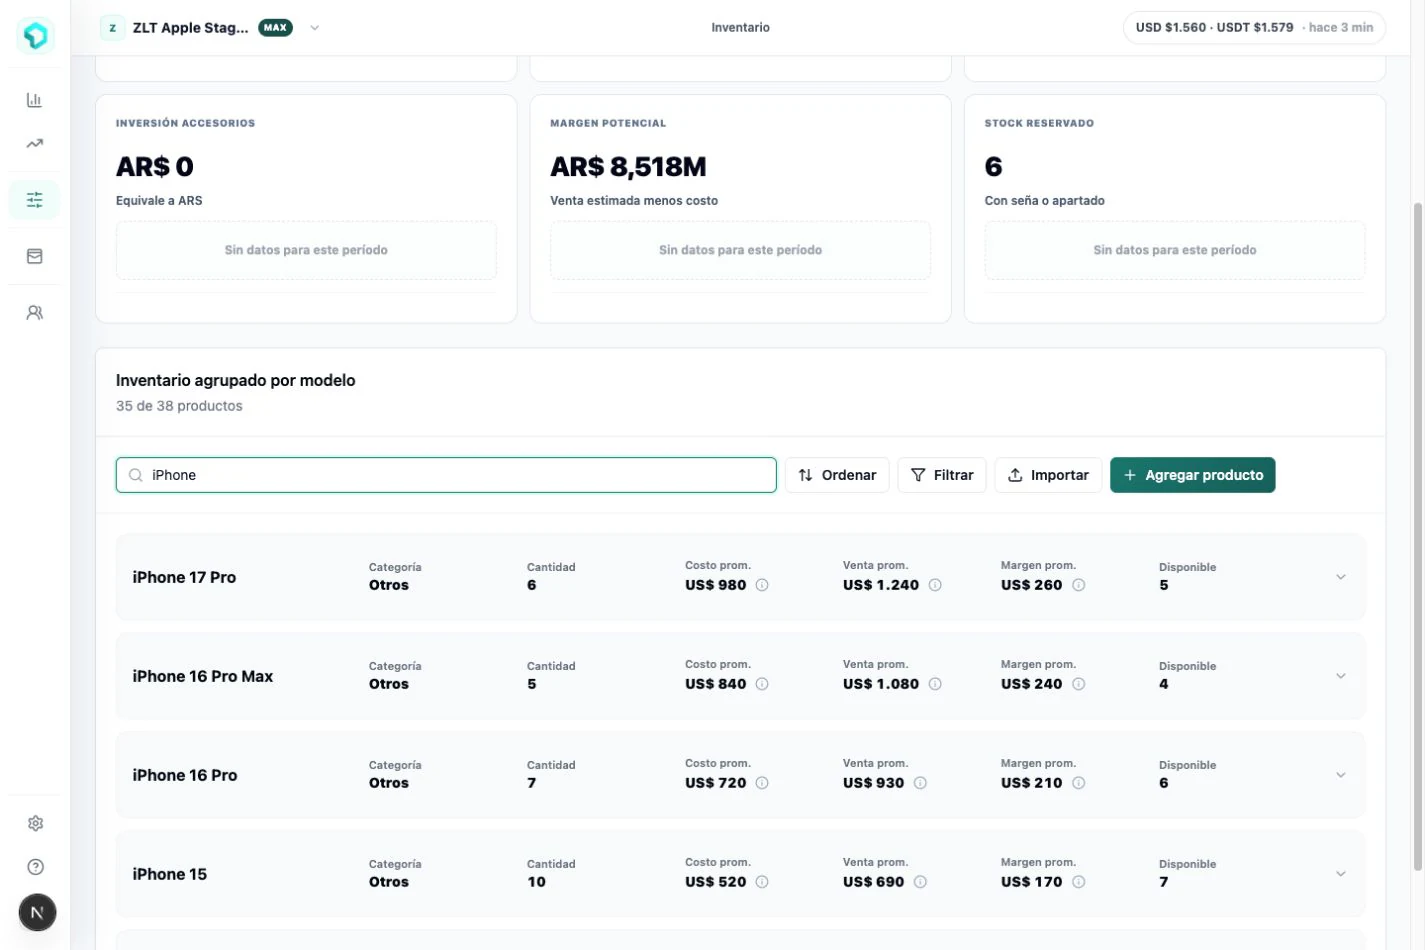Click US$ 170 margen value

point(1032,882)
